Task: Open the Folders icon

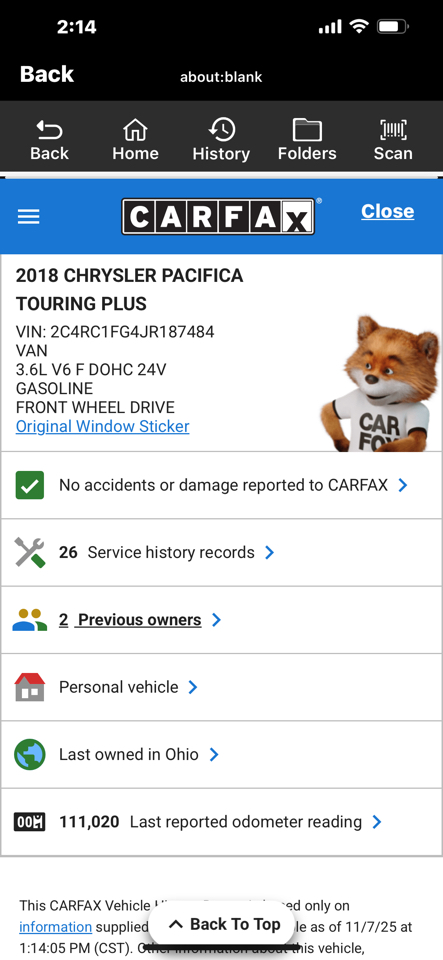Action: click(x=307, y=129)
